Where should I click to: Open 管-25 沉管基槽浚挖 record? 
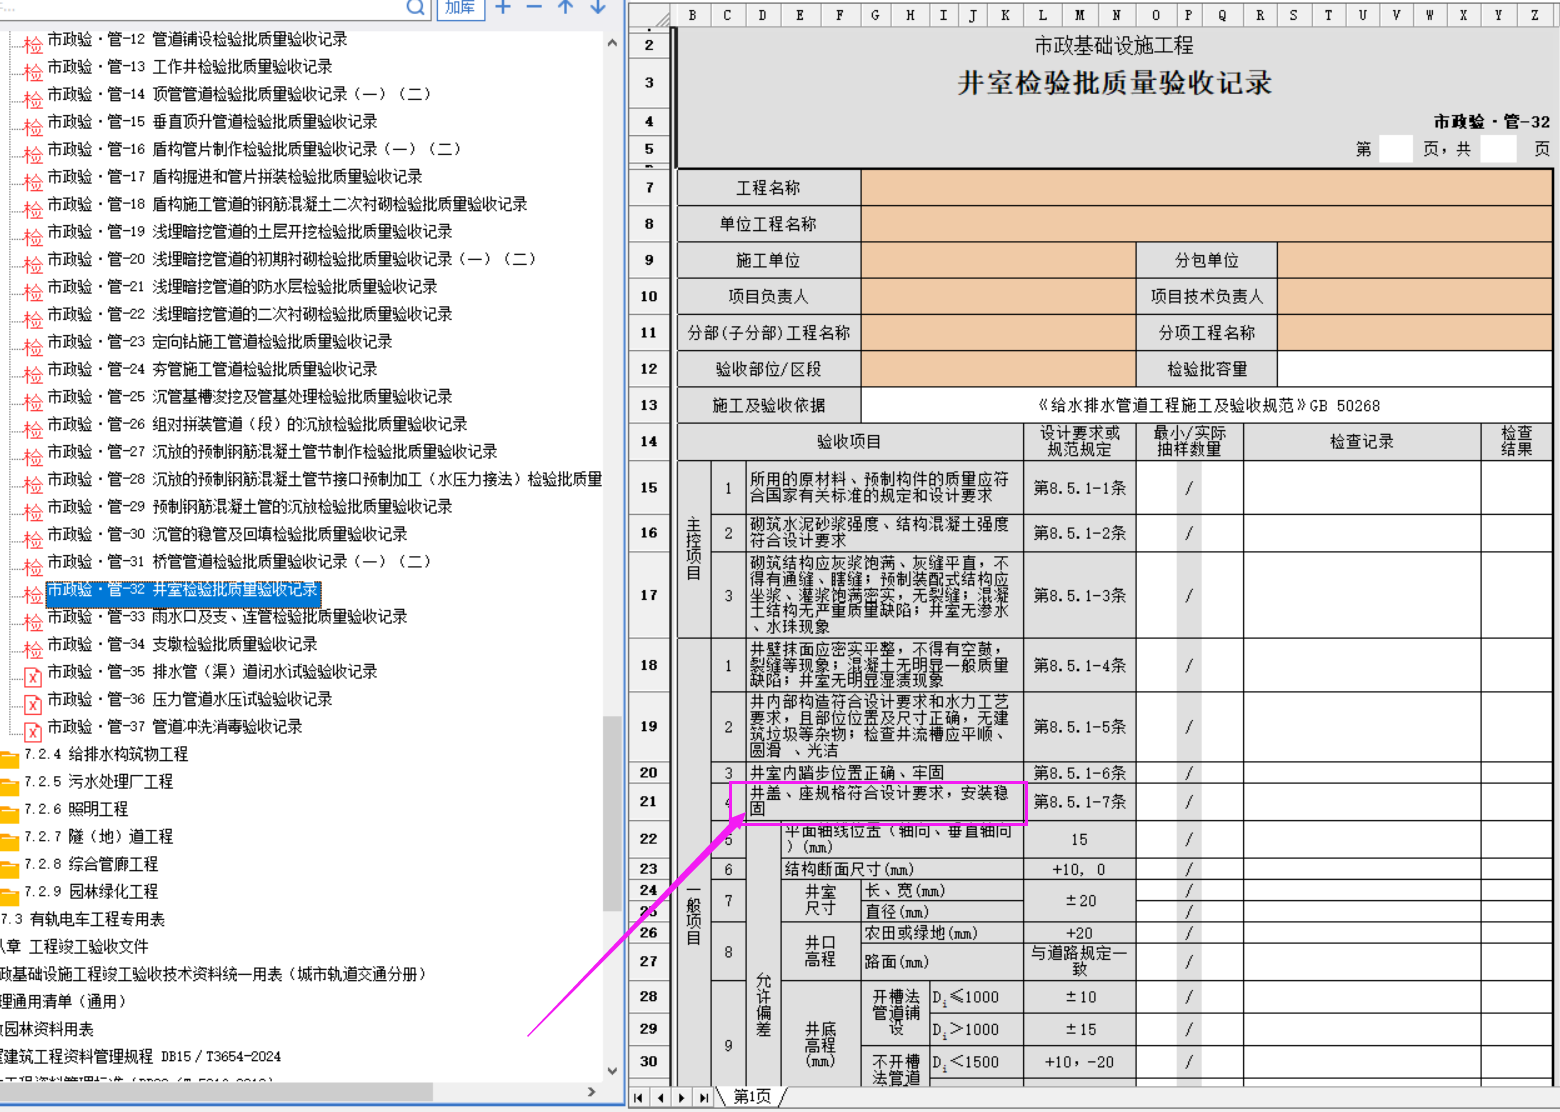point(250,396)
